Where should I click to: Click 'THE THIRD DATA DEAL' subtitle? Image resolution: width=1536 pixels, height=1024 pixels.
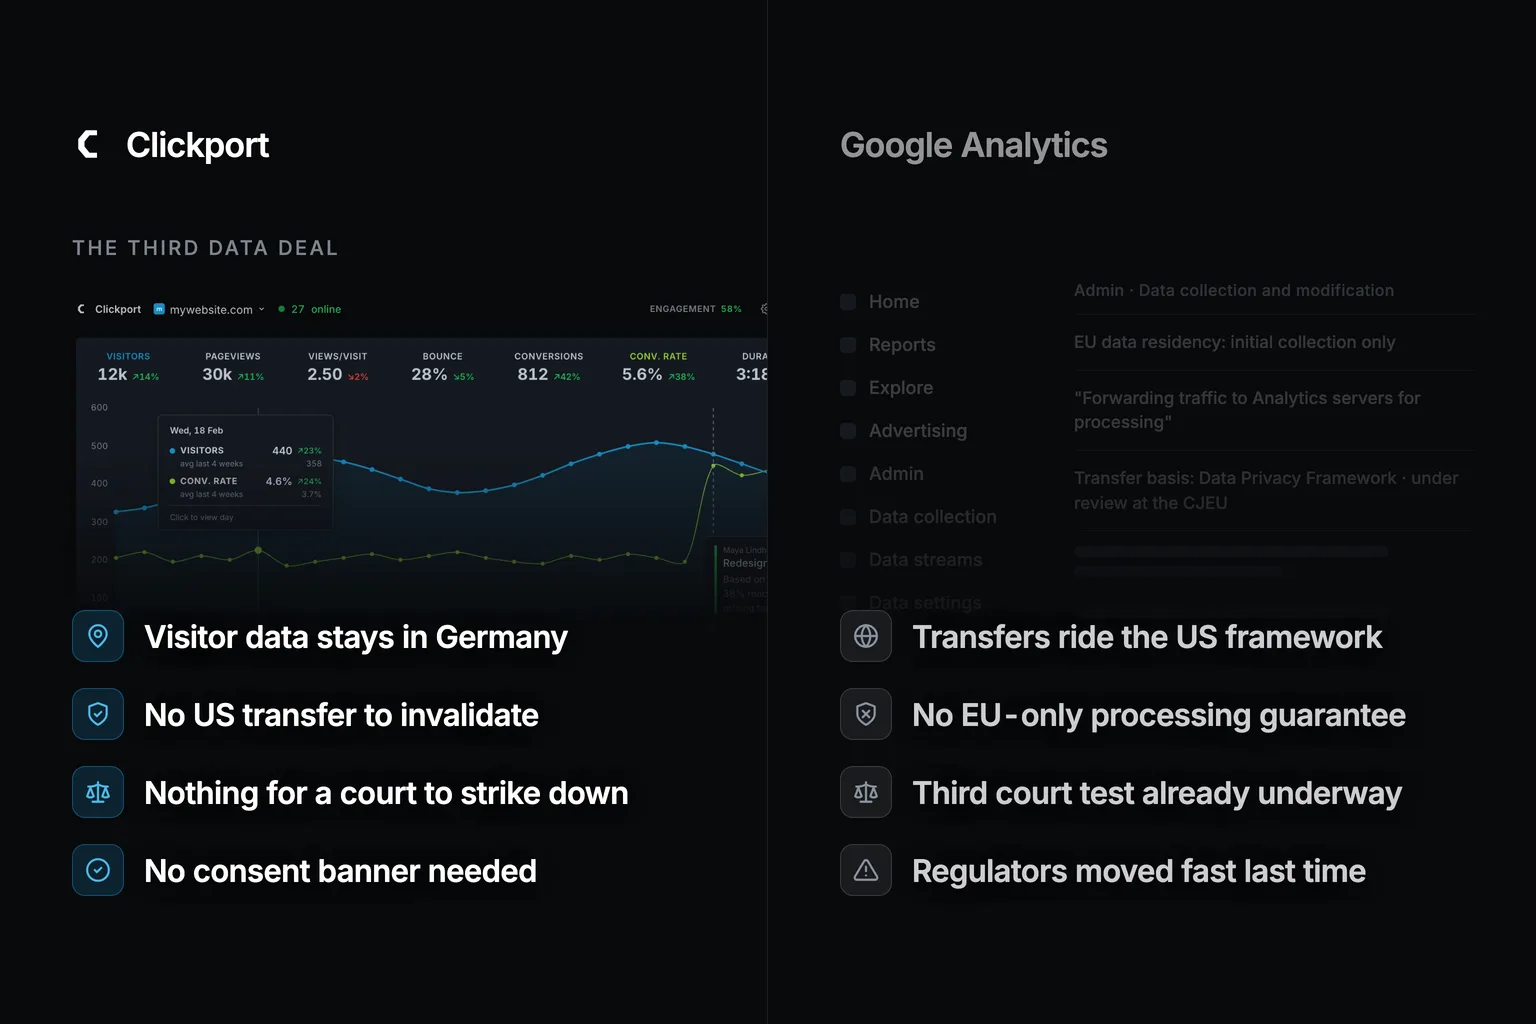205,248
